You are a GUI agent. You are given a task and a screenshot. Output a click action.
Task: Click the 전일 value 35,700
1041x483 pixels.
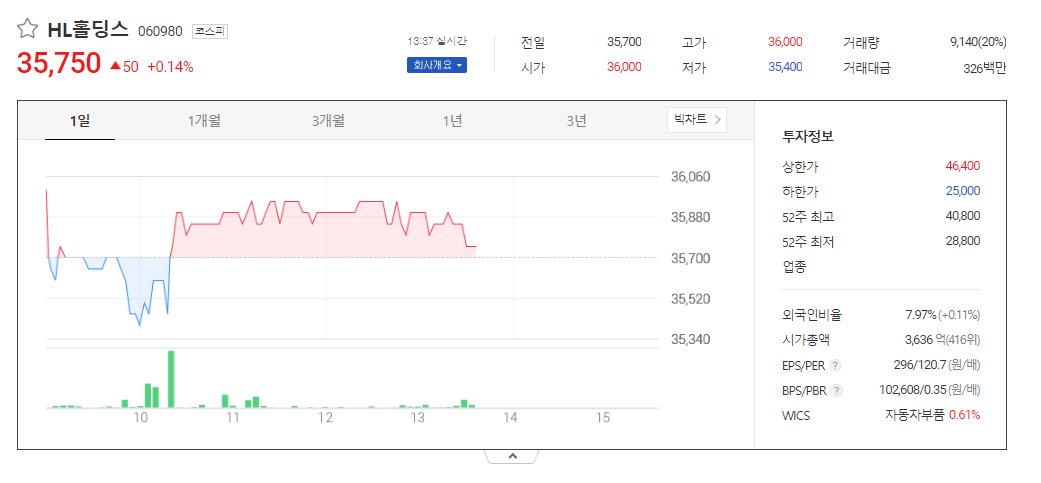coord(624,42)
